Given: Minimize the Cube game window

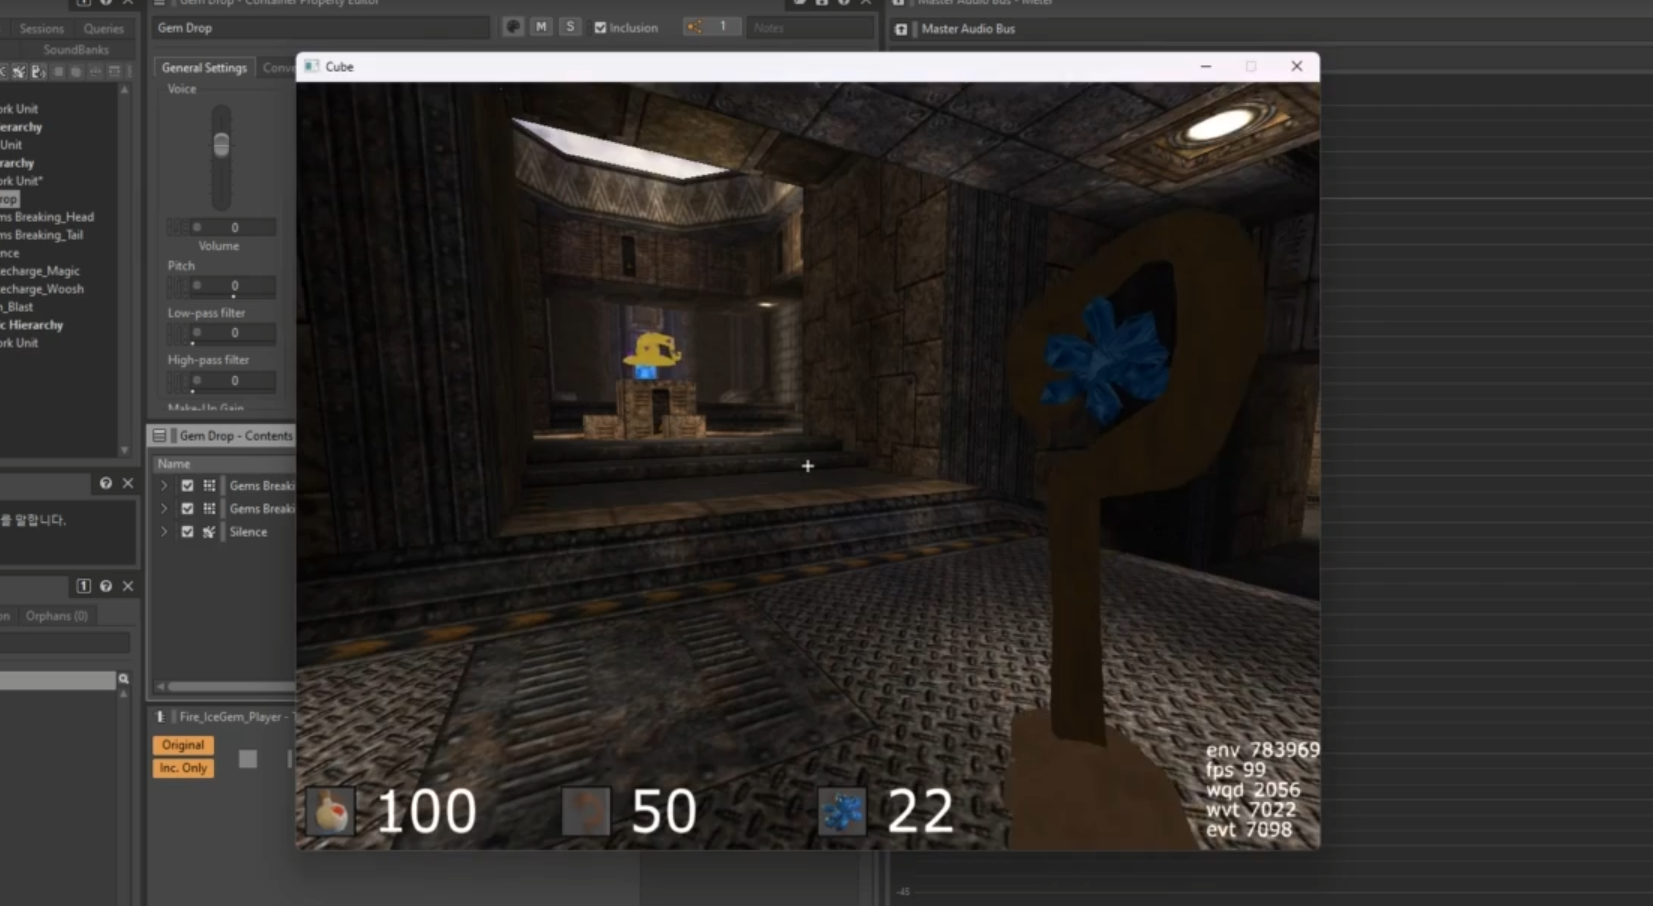Looking at the screenshot, I should (x=1206, y=67).
